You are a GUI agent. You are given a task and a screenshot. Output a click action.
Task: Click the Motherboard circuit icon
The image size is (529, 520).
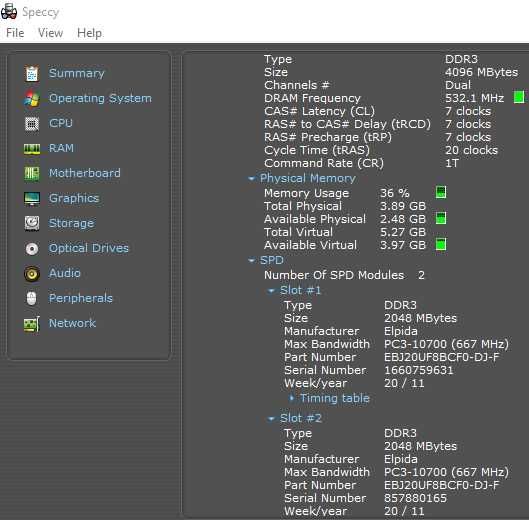32,173
